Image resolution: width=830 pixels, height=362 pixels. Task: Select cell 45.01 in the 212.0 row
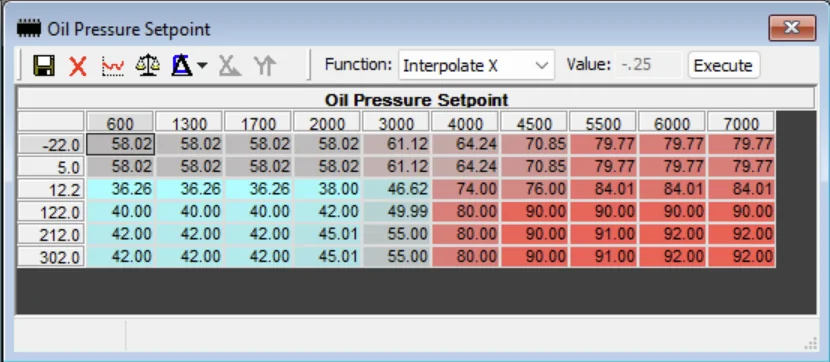click(x=327, y=234)
